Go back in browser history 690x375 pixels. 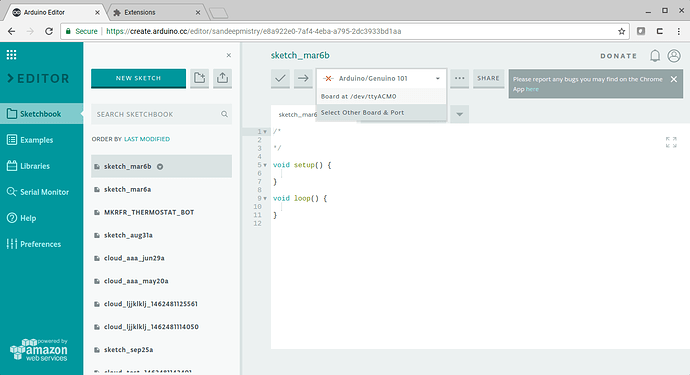11,31
